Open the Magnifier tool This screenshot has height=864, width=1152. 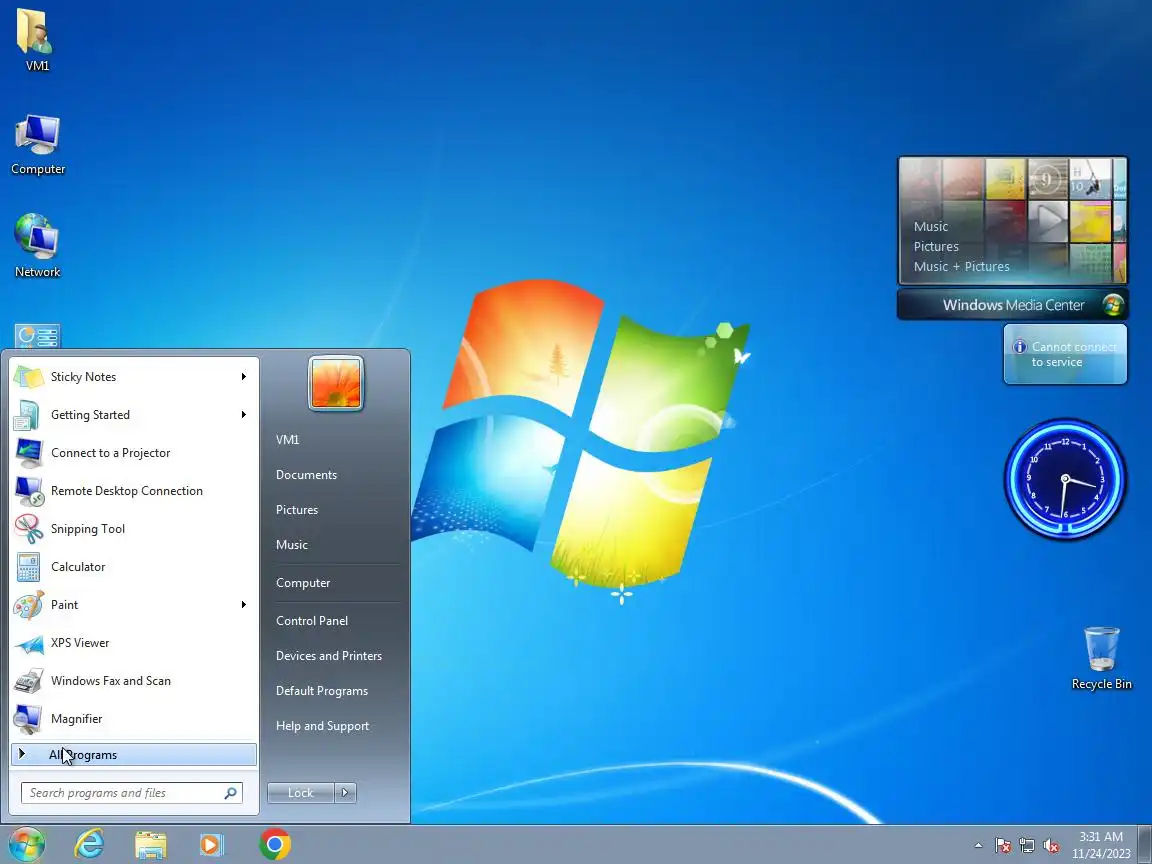click(x=134, y=719)
